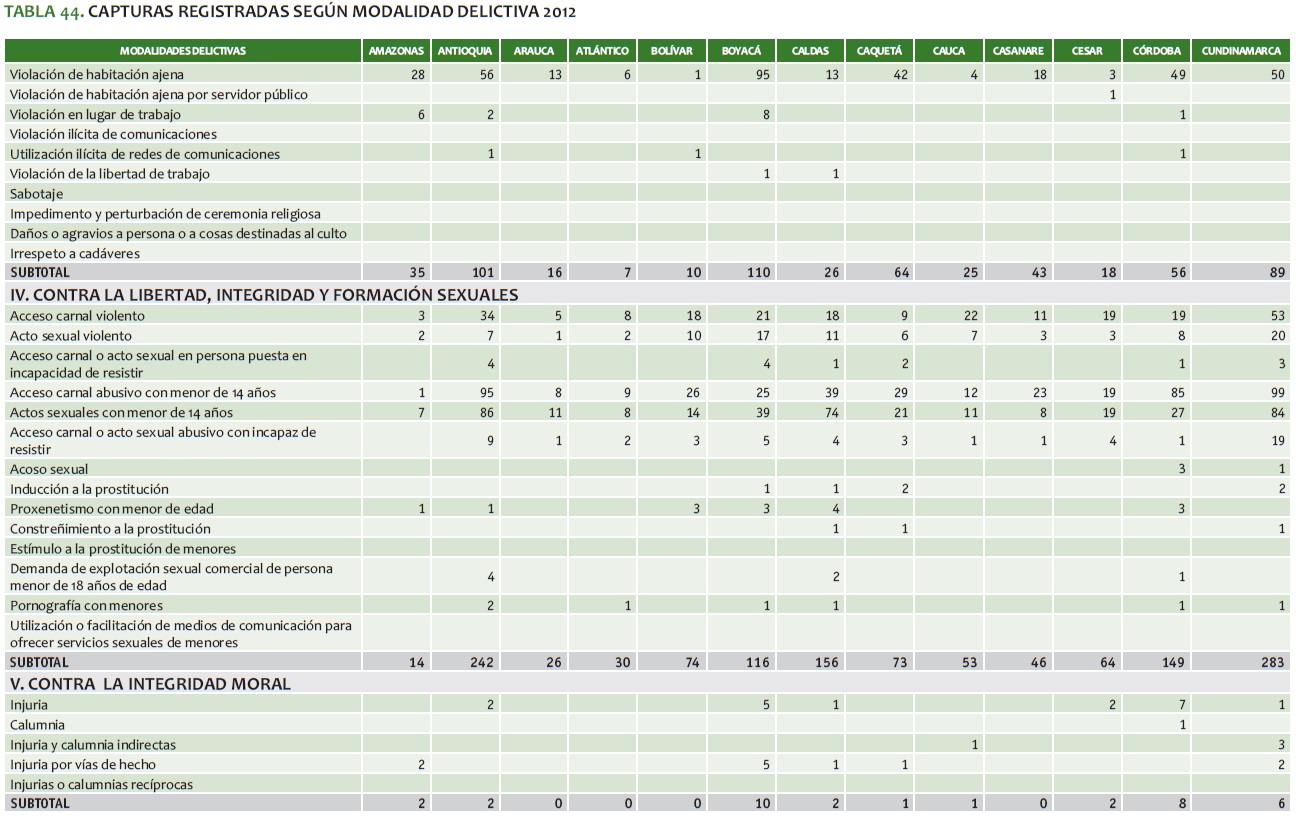Image resolution: width=1296 pixels, height=820 pixels.
Task: Select the BOYACÁ column header
Action: (740, 51)
